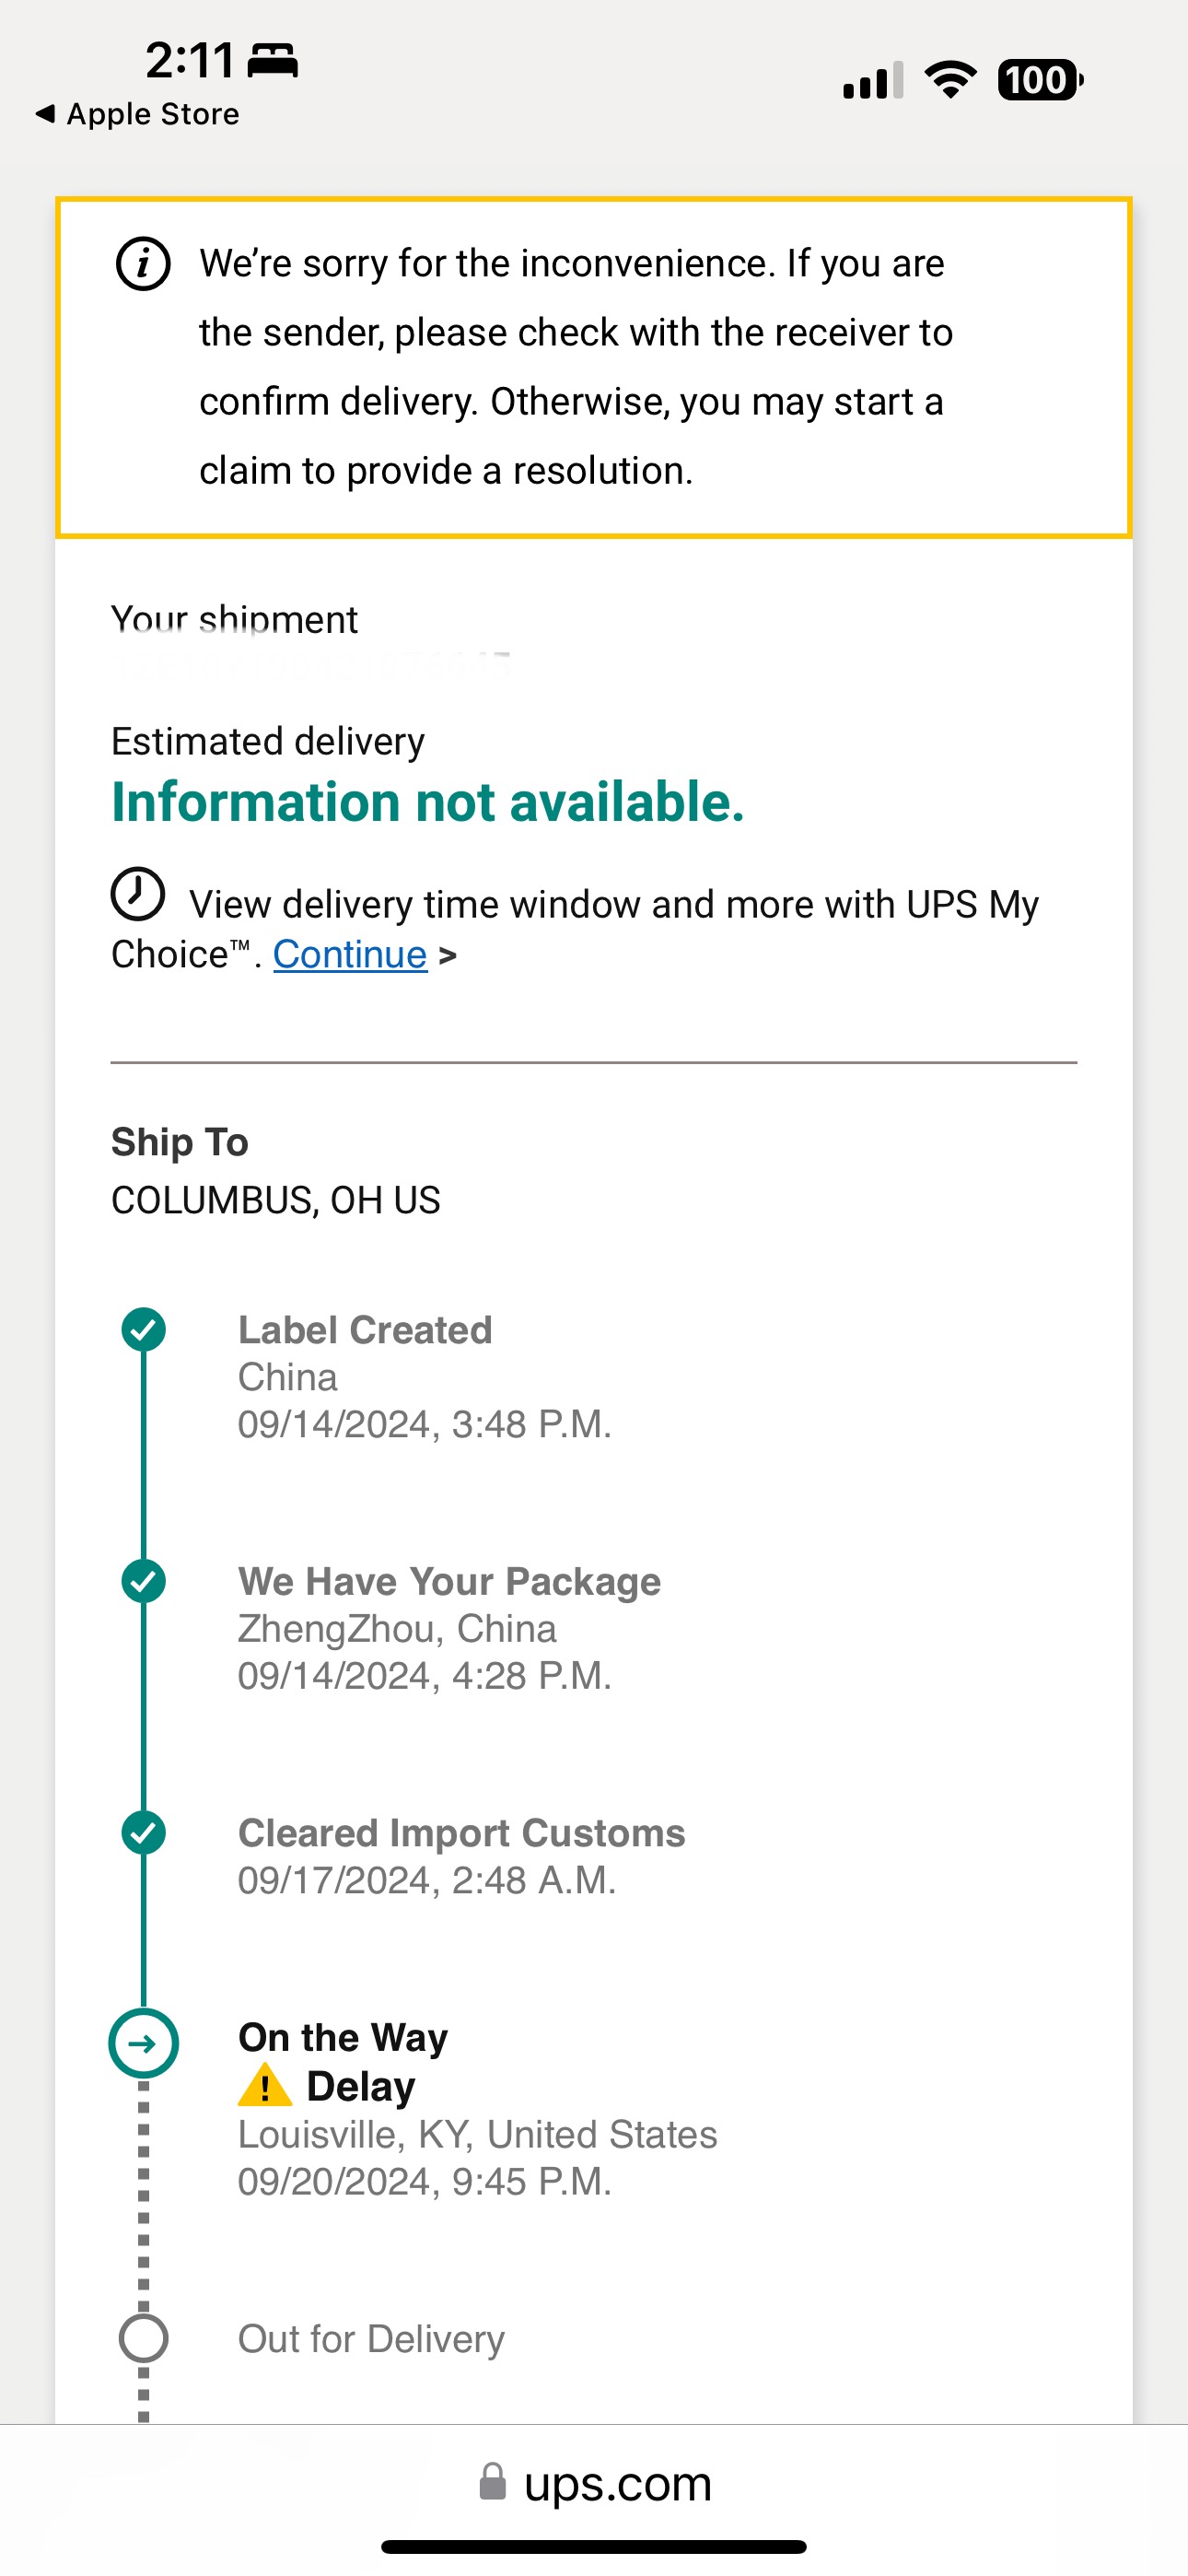The image size is (1188, 2576).
Task: Tap the lock icon next to ups.com
Action: (x=492, y=2482)
